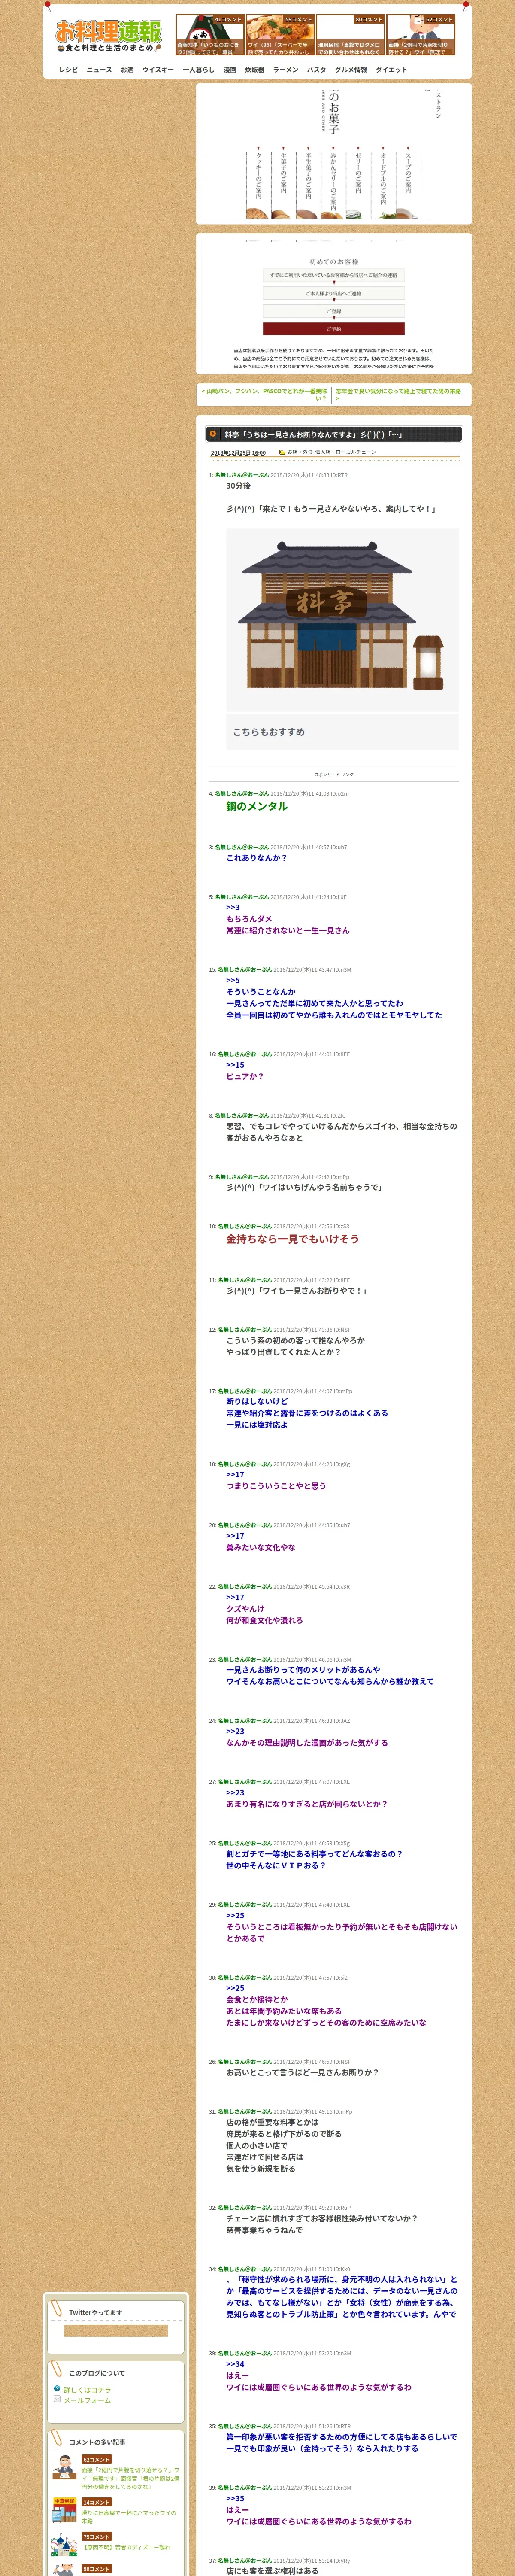Open the header thumbnail with 59コメント
515x2576 pixels.
(280, 35)
